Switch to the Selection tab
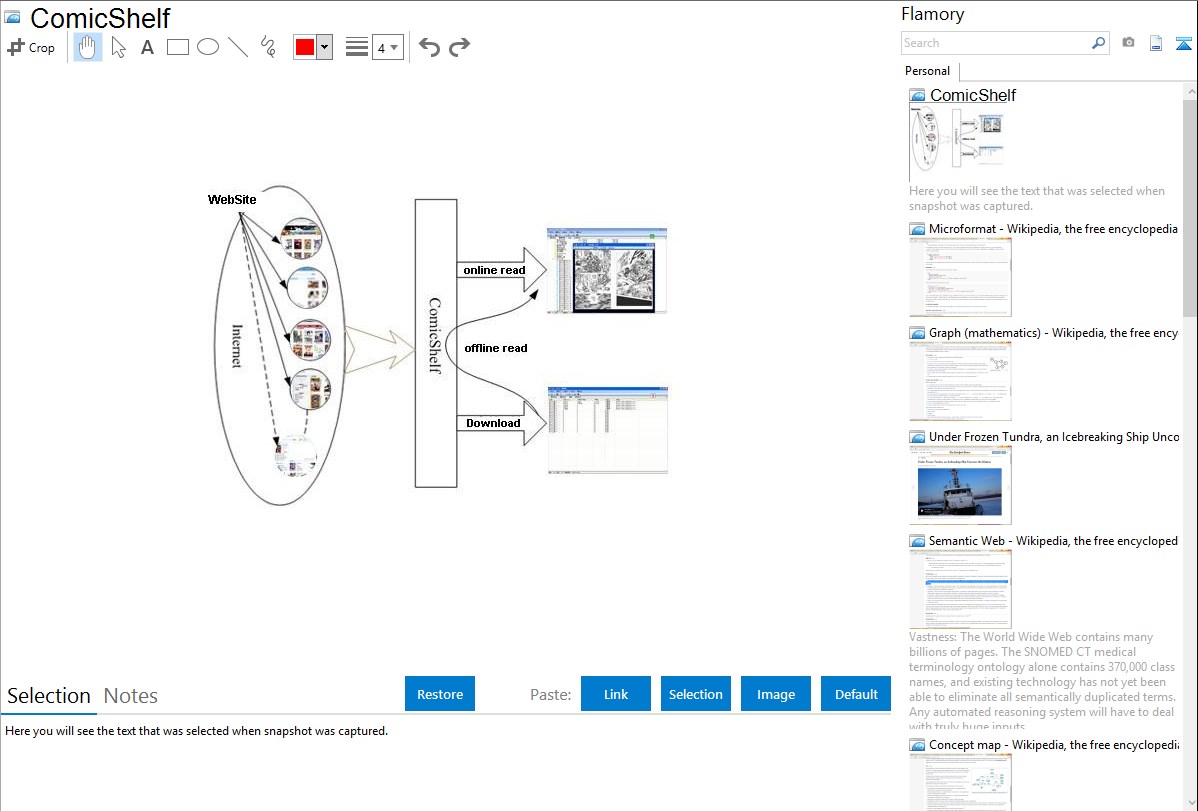 click(49, 696)
